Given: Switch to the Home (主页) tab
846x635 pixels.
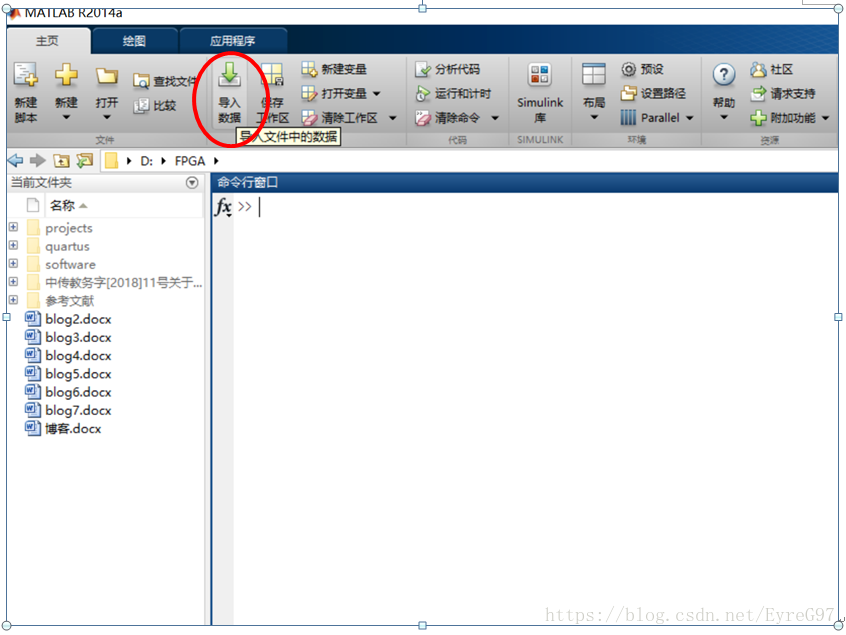Looking at the screenshot, I should (x=47, y=41).
